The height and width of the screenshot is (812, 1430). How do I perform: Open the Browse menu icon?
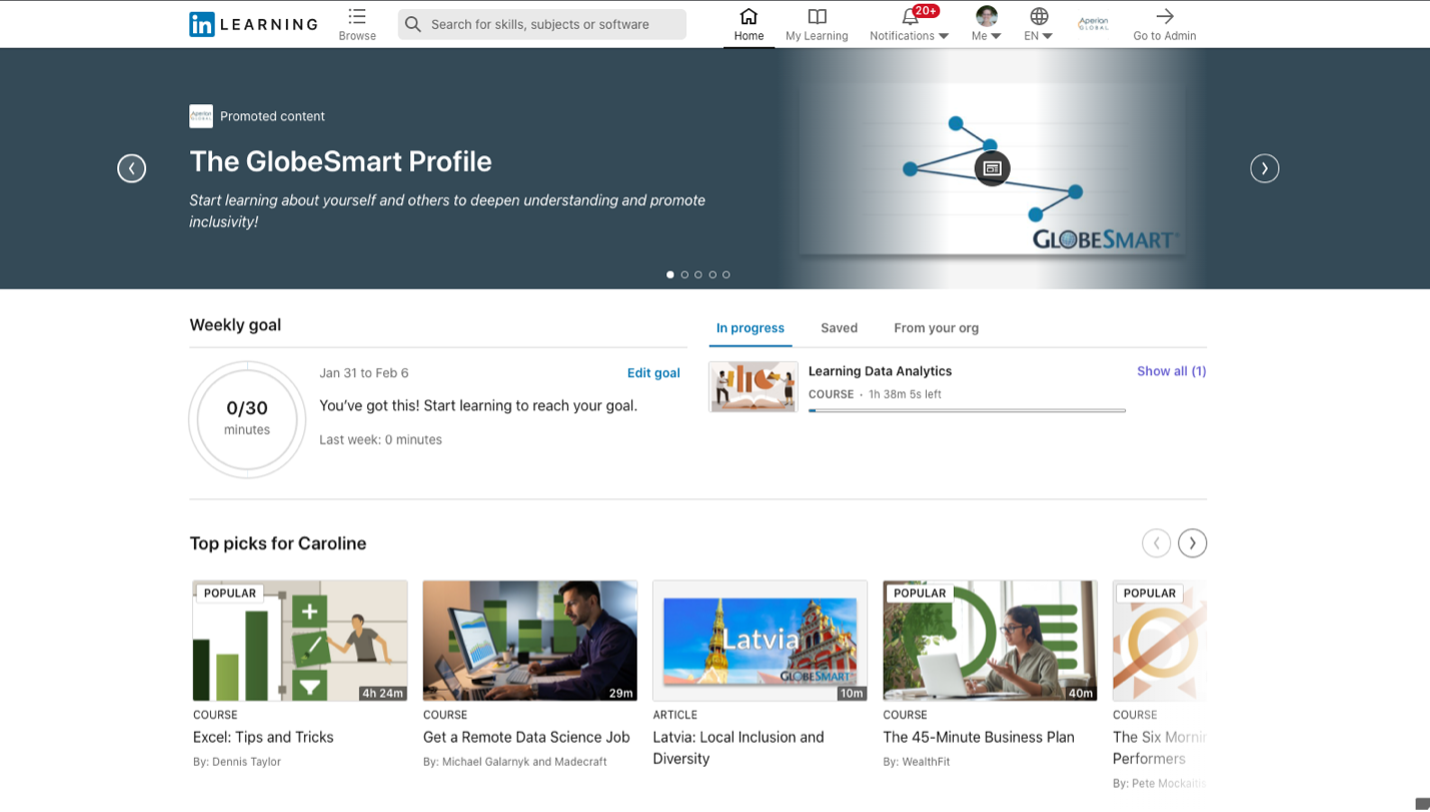(x=357, y=16)
